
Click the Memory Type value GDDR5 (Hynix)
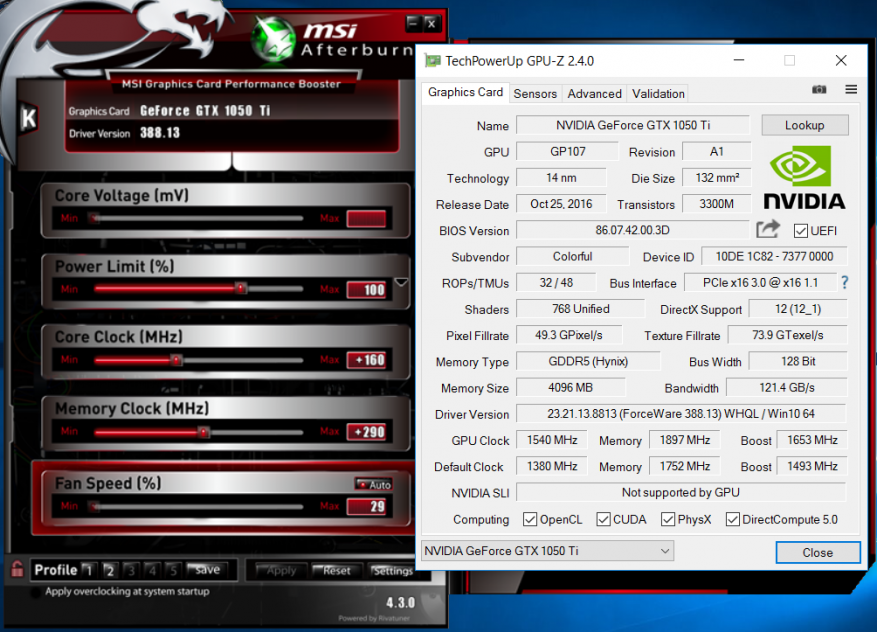588,361
